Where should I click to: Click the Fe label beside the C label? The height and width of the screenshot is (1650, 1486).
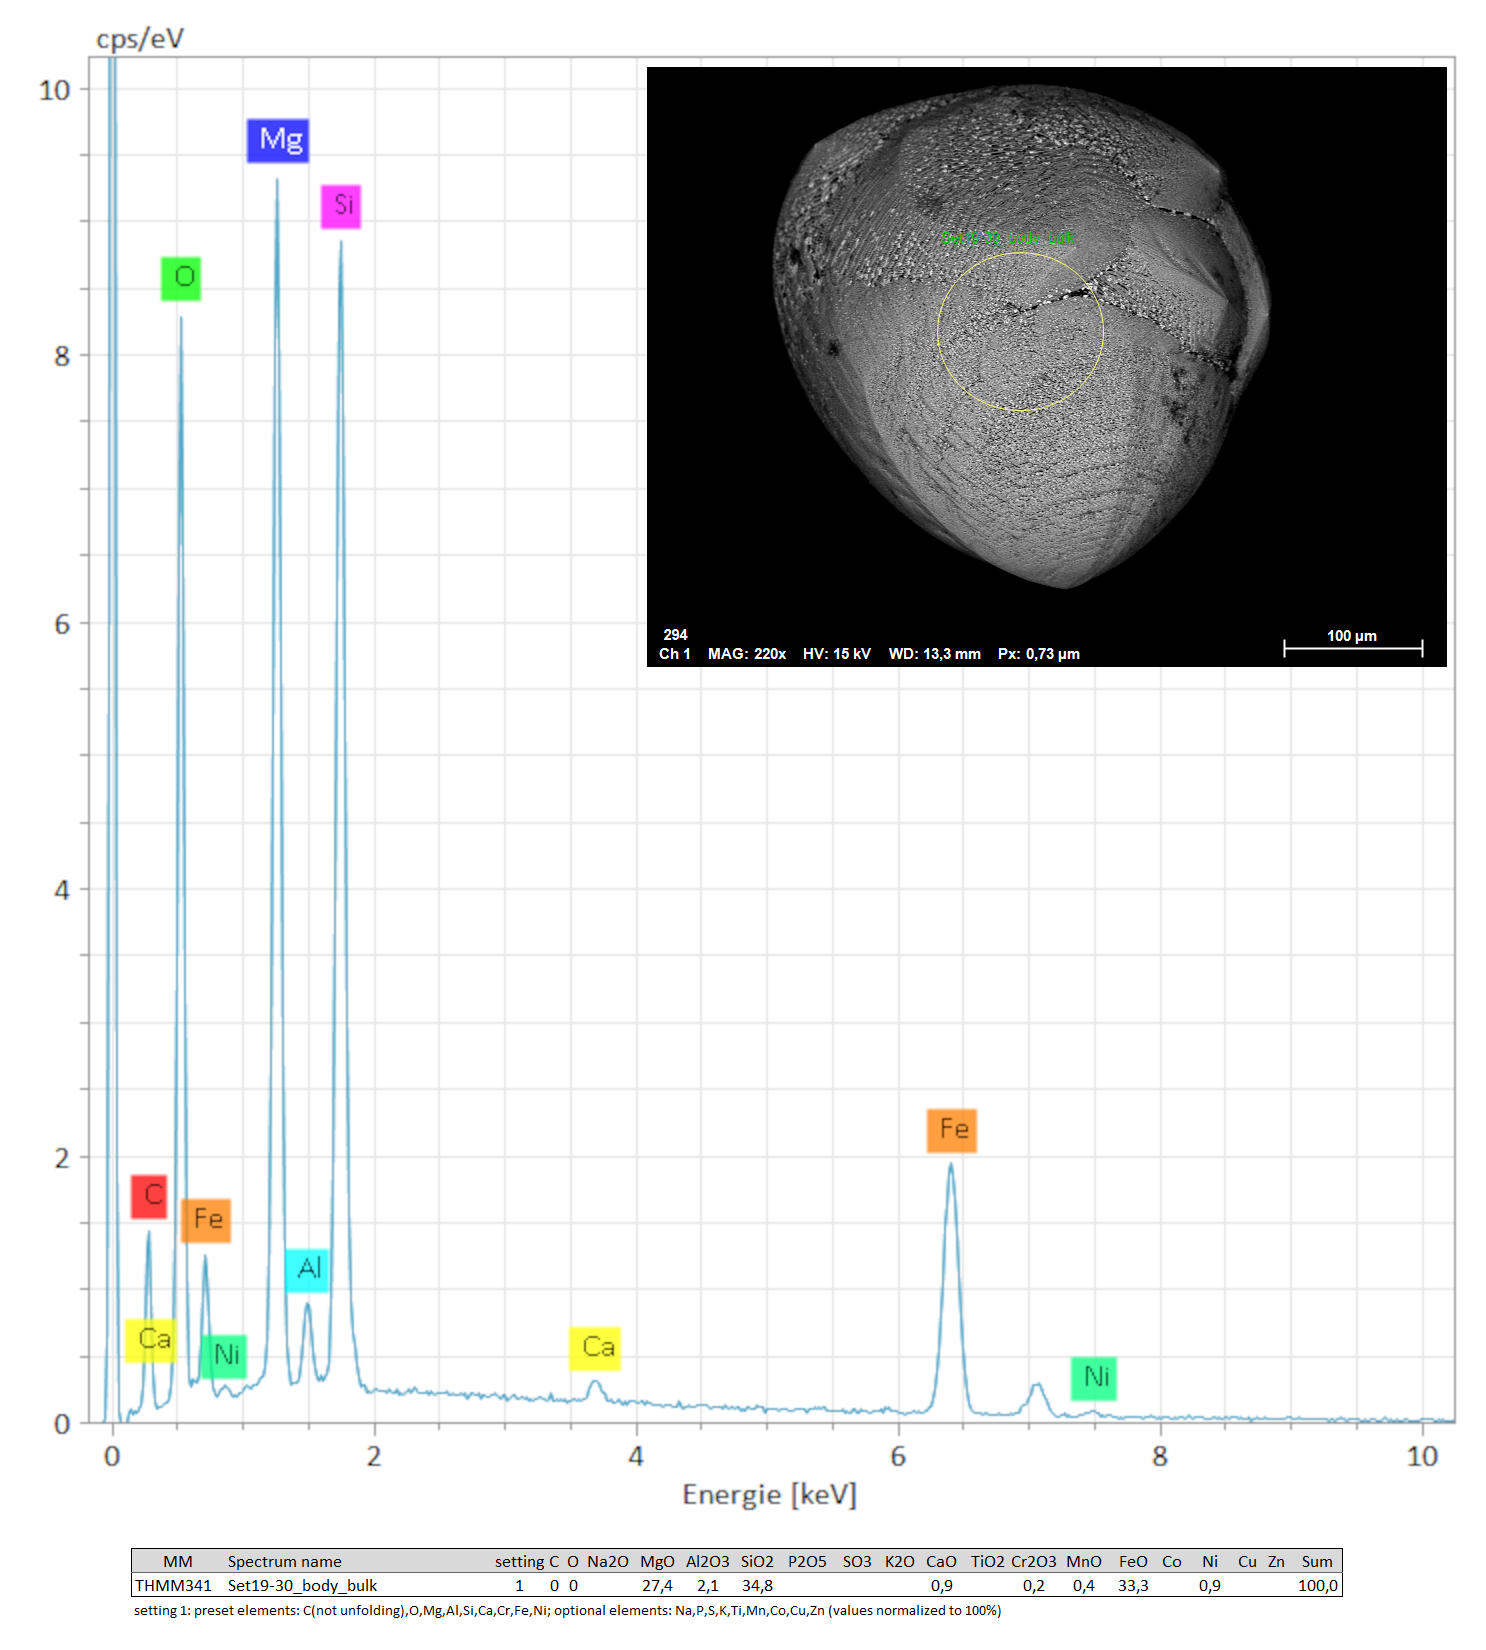[x=206, y=1220]
